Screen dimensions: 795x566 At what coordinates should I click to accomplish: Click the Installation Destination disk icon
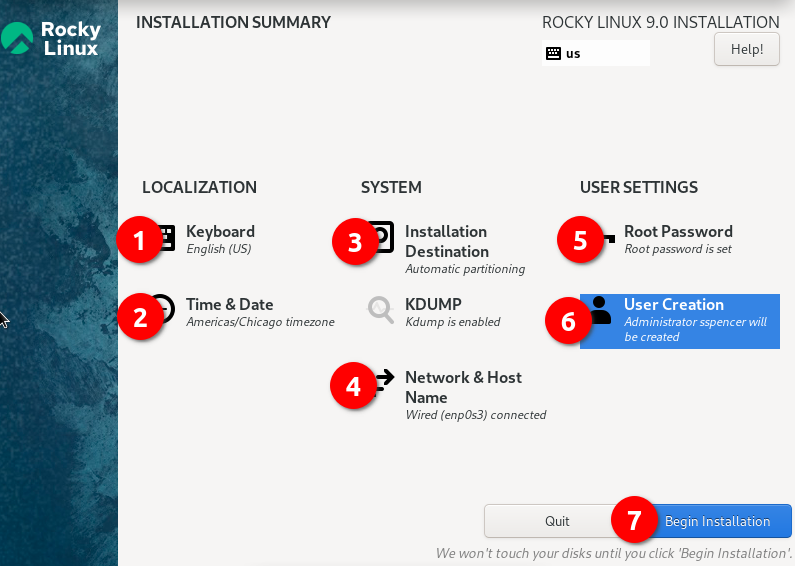383,238
